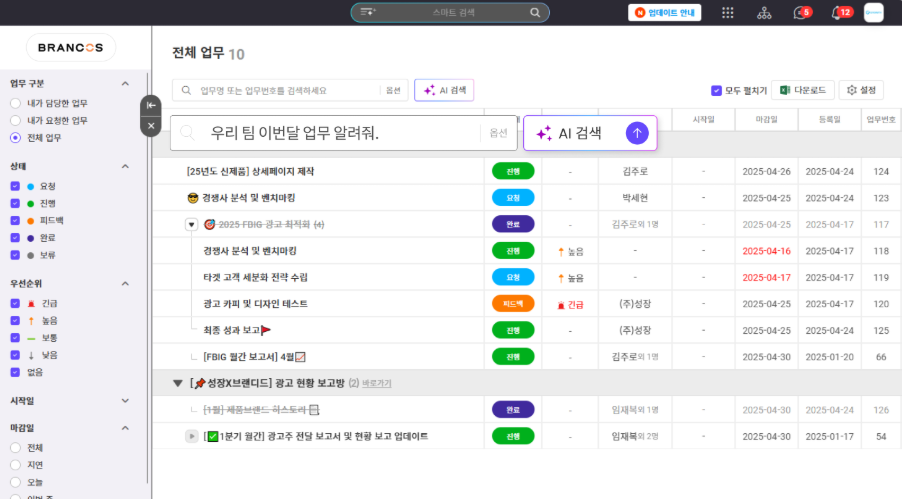The width and height of the screenshot is (902, 499).
Task: Click 설정 button
Action: (861, 90)
